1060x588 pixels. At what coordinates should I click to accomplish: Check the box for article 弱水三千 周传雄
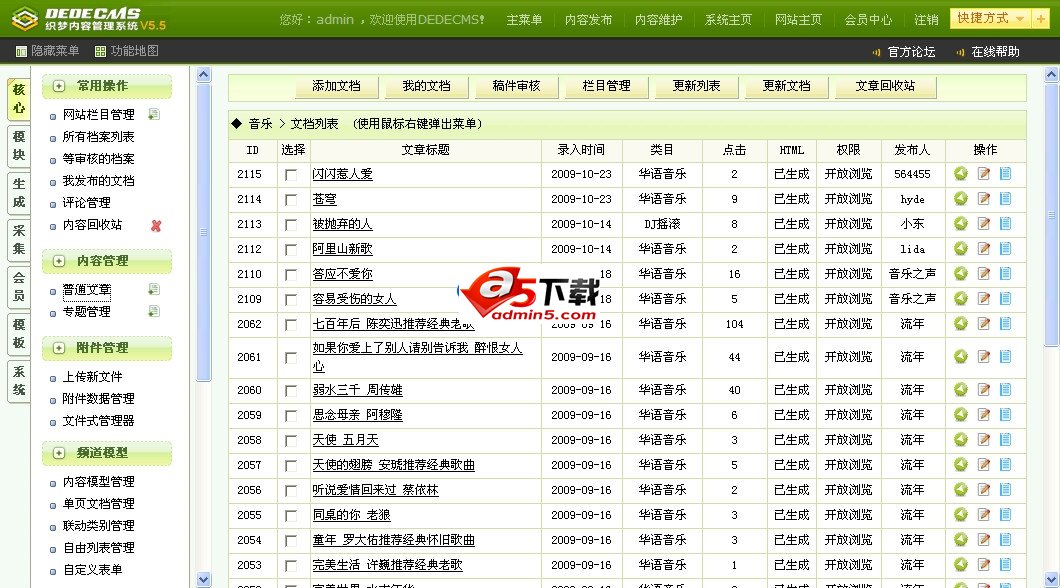click(x=291, y=391)
